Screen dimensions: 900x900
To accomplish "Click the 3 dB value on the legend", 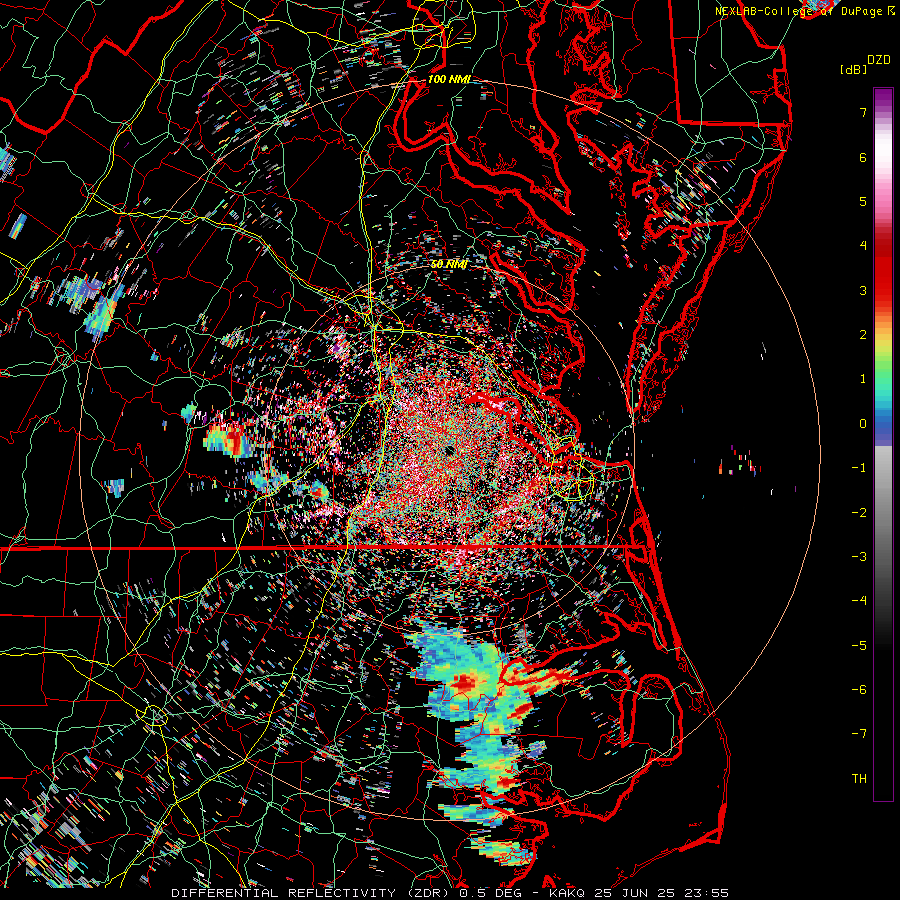I will [x=863, y=290].
